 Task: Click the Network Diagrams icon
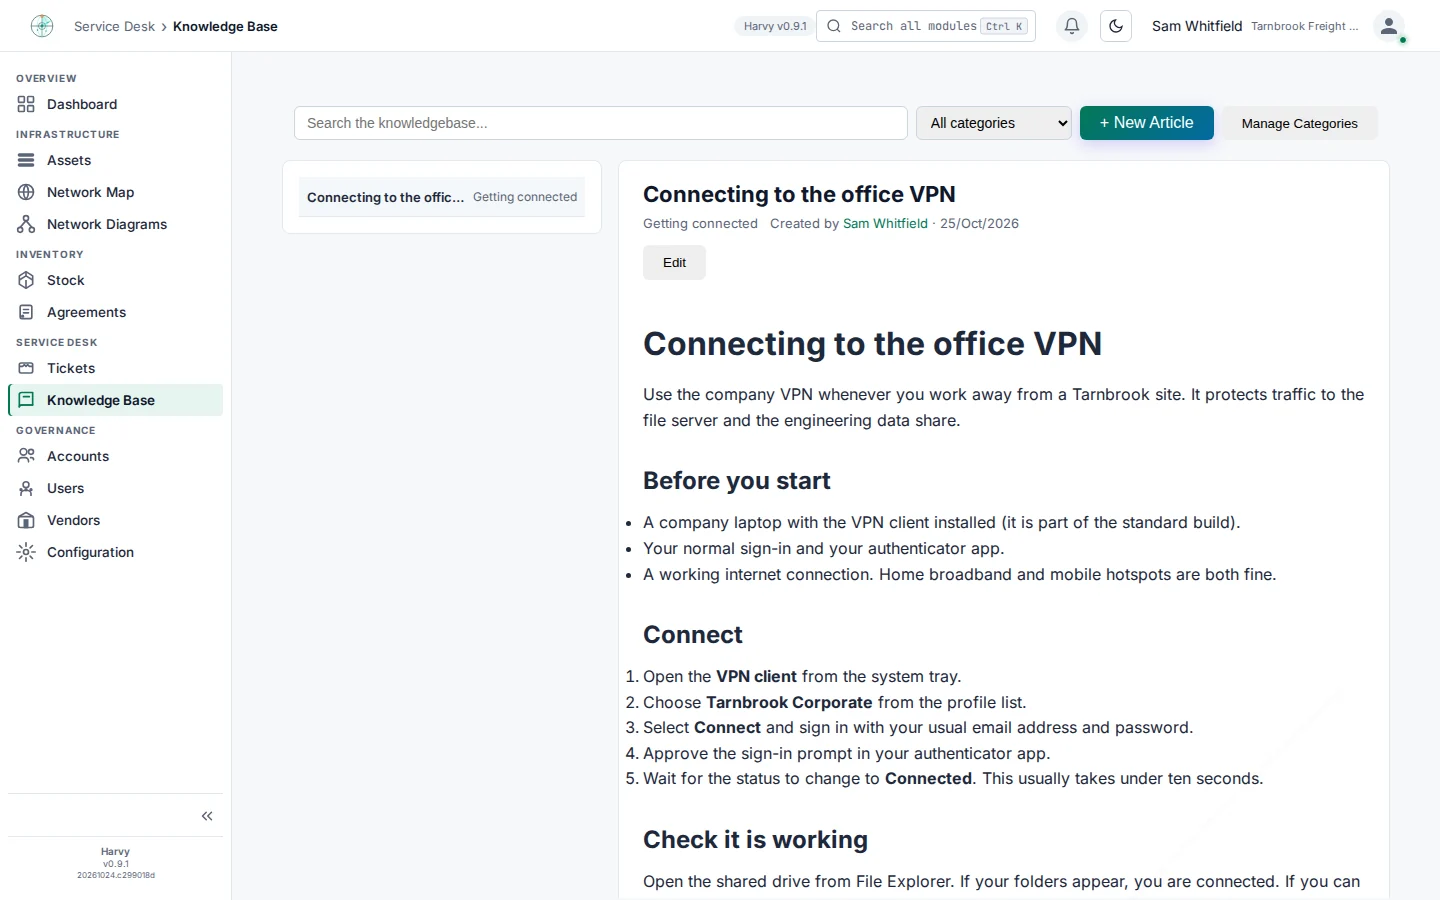pyautogui.click(x=26, y=224)
